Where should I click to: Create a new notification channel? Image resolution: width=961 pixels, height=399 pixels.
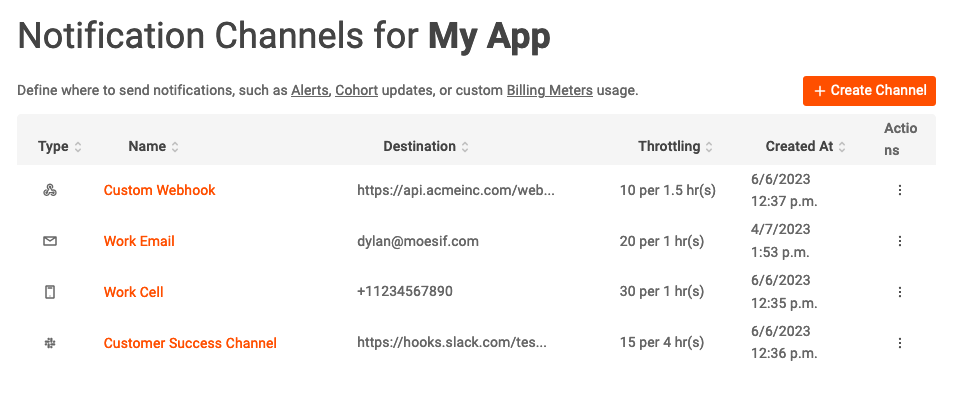[869, 91]
